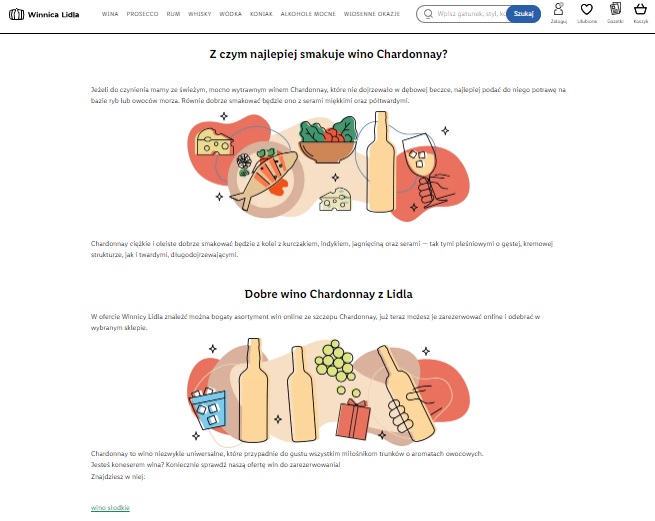The height and width of the screenshot is (521, 655).
Task: Open the WINA menu item
Action: pyautogui.click(x=110, y=14)
